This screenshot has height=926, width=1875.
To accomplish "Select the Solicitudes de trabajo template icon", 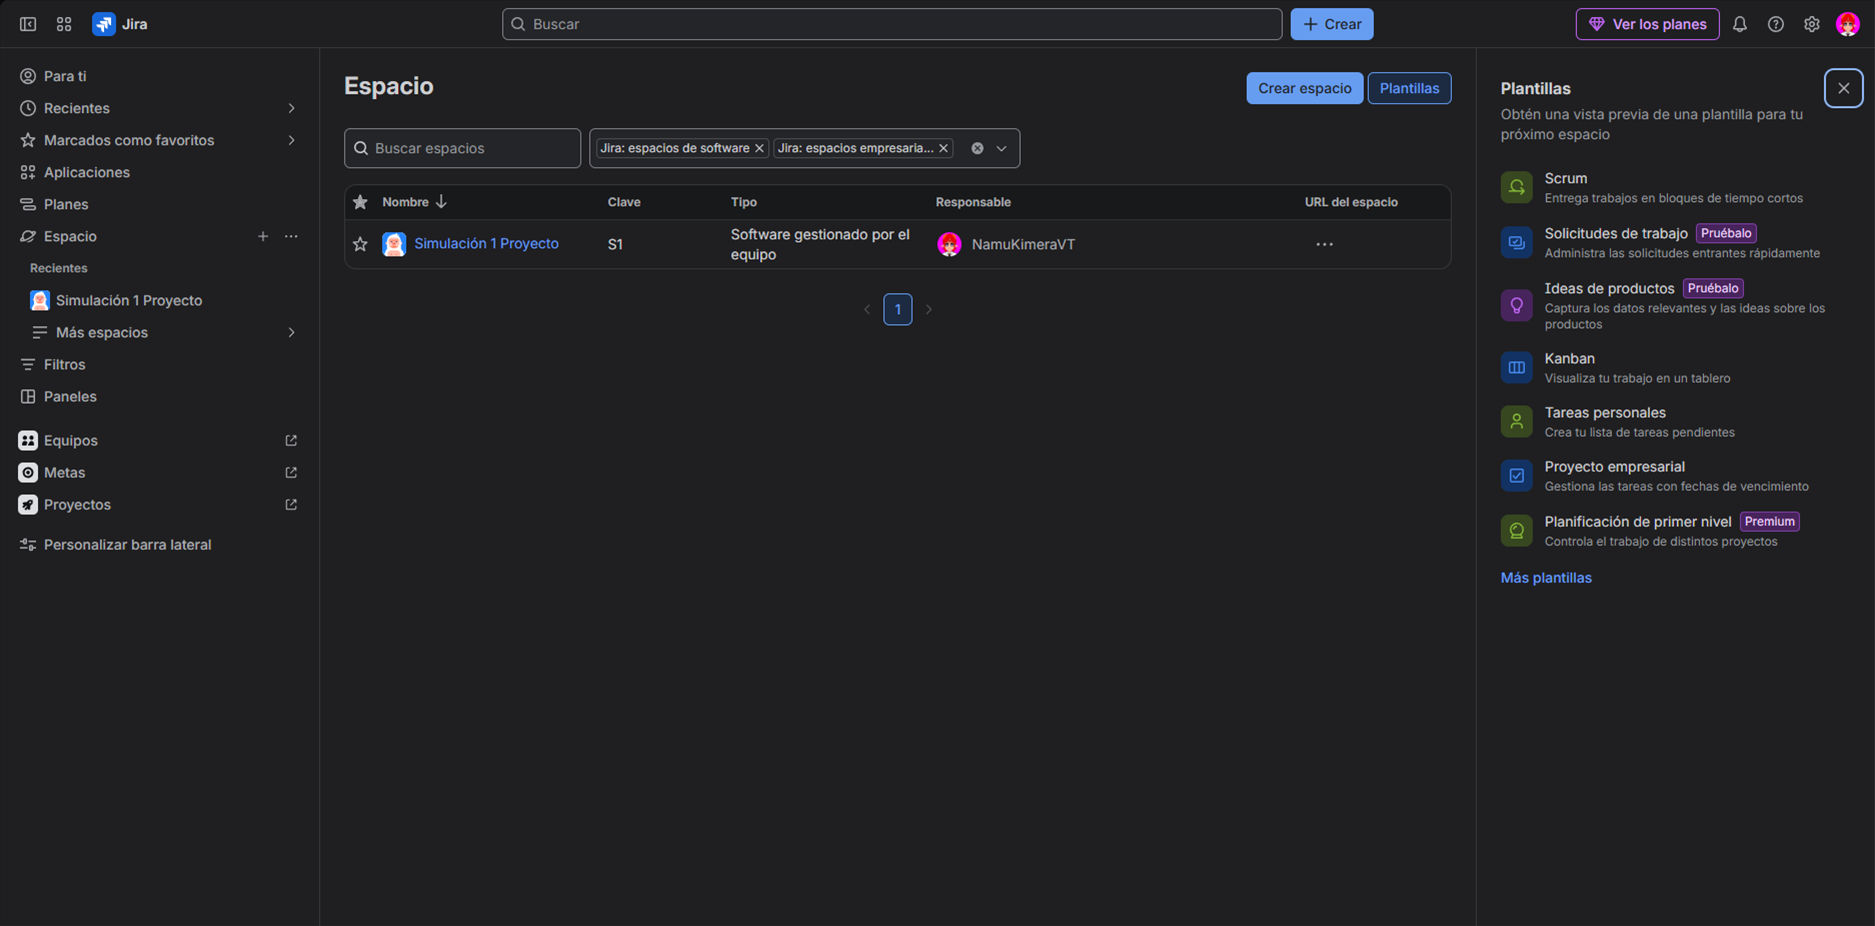I will point(1517,242).
